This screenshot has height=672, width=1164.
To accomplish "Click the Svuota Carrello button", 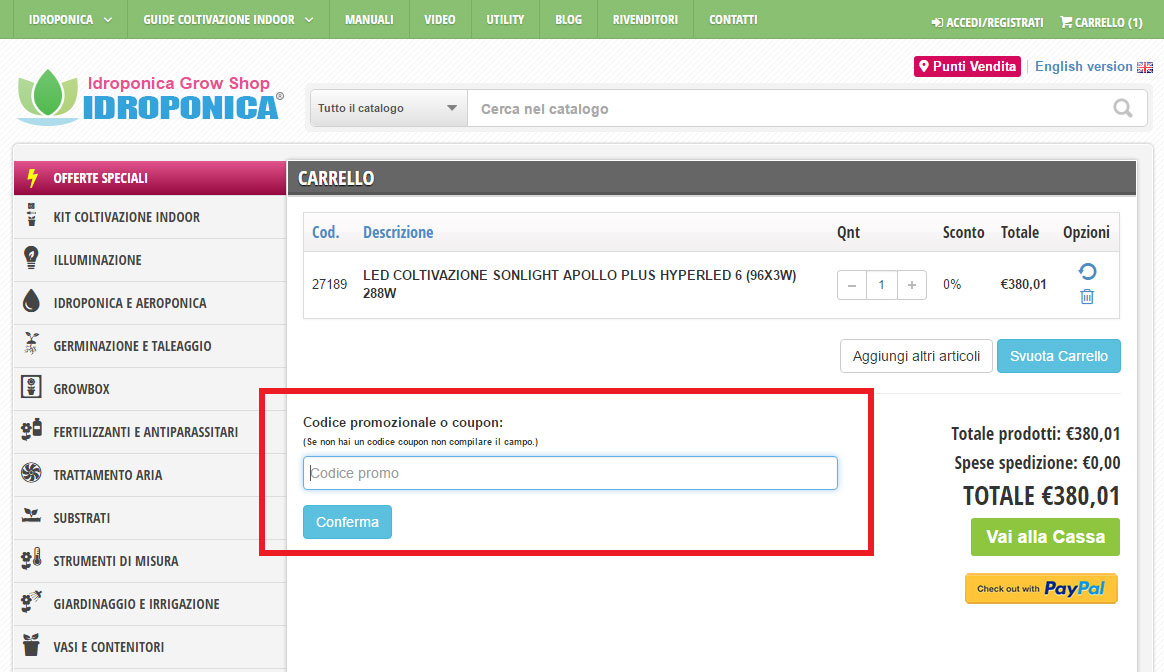I will (x=1059, y=356).
